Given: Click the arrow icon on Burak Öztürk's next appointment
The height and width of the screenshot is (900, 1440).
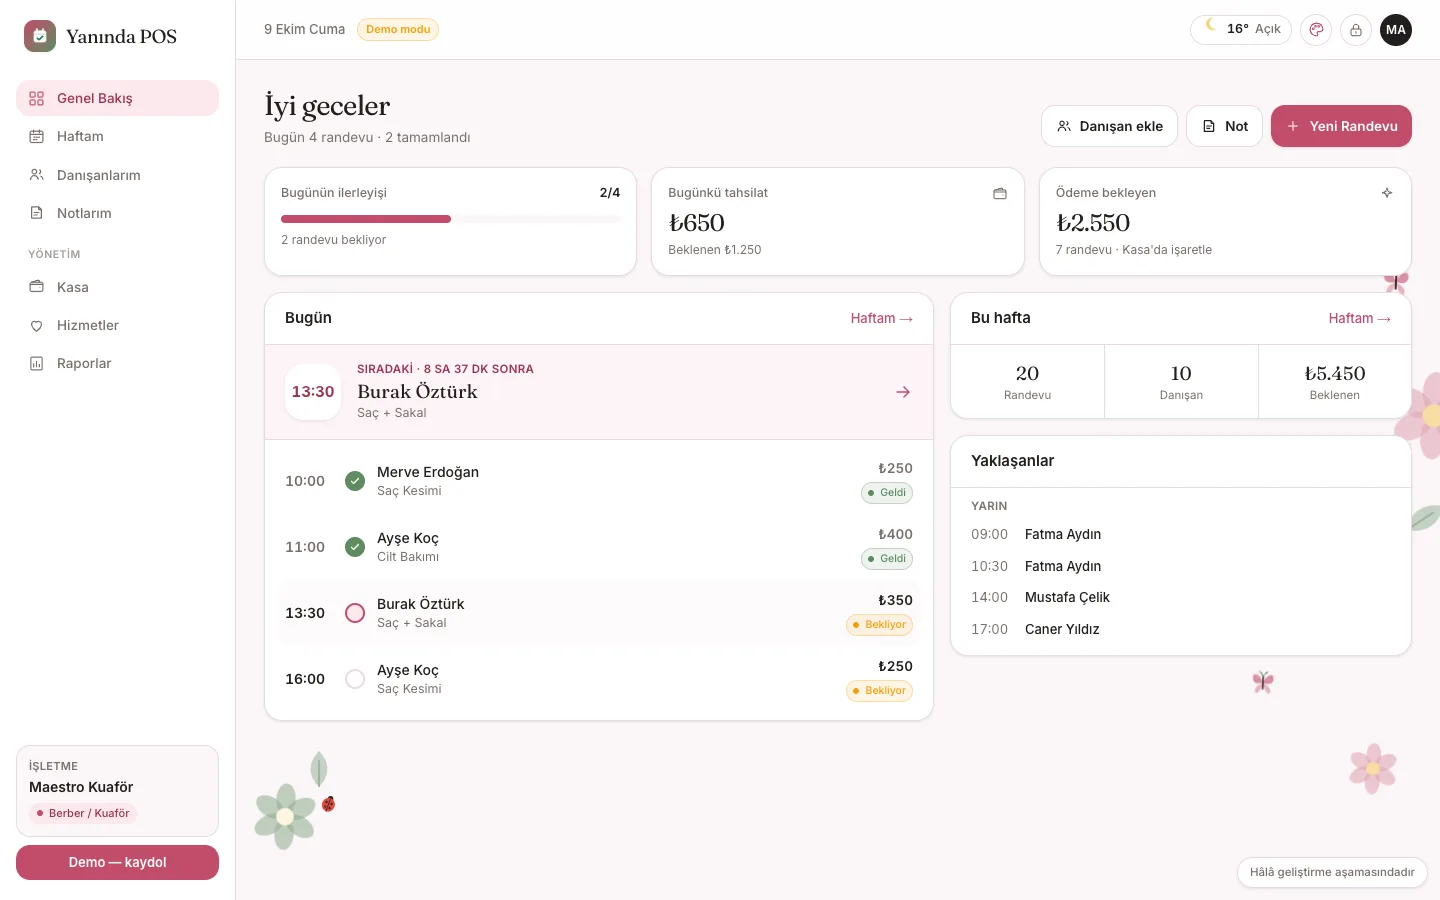Looking at the screenshot, I should pos(903,392).
